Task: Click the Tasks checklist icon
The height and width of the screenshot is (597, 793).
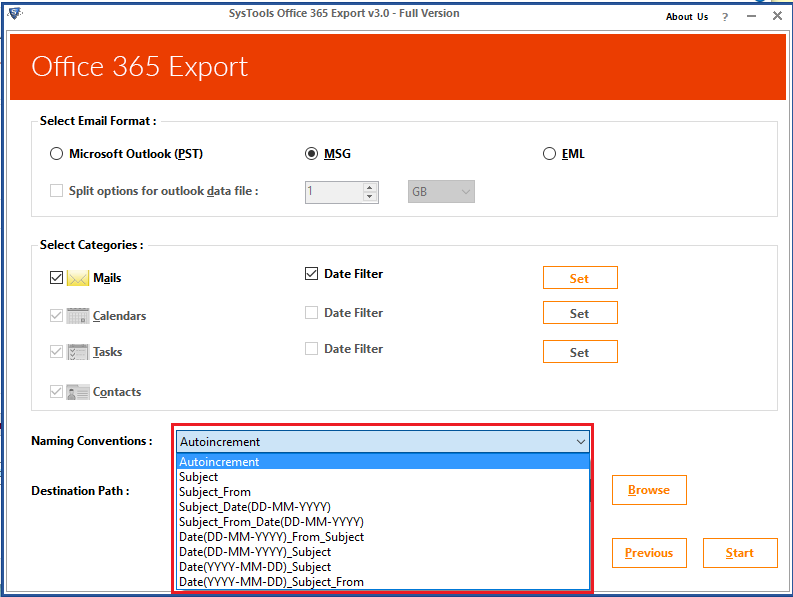Action: point(78,352)
